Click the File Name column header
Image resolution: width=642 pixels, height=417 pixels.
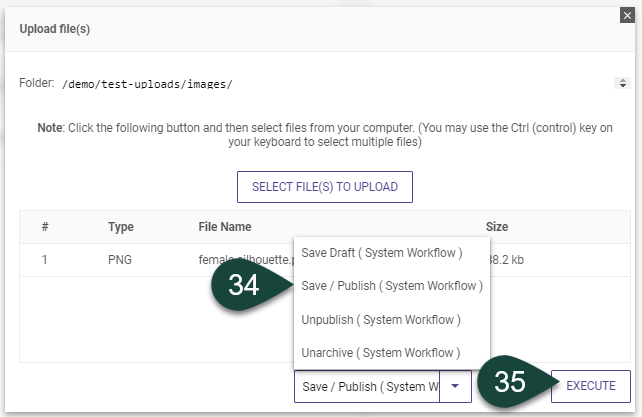pyautogui.click(x=225, y=227)
